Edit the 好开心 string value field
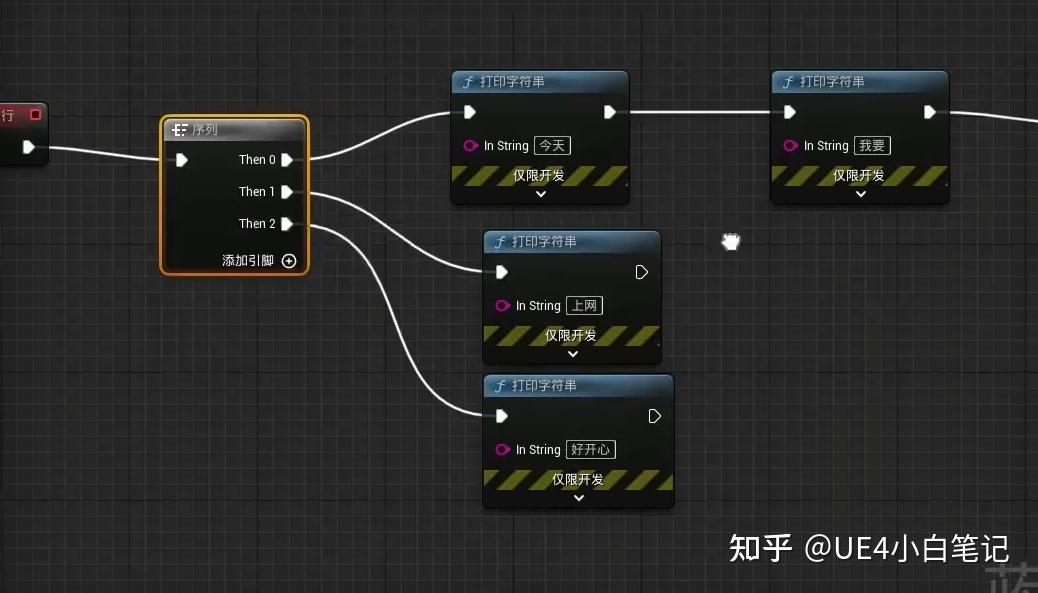1038x593 pixels. tap(590, 449)
